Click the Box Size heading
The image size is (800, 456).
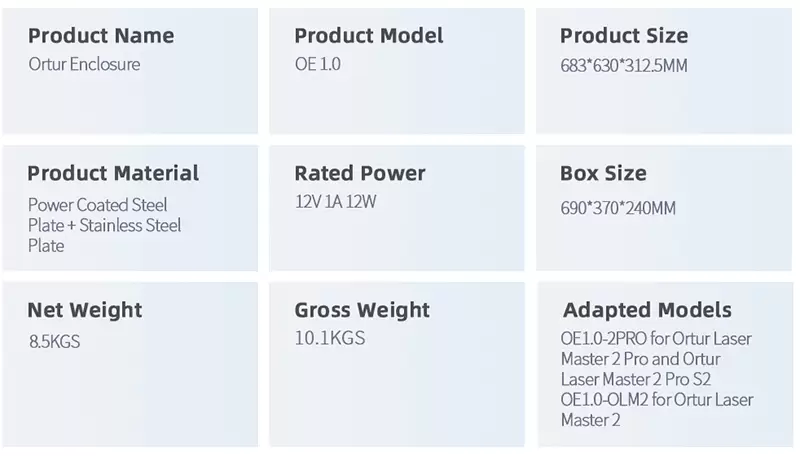tap(603, 173)
